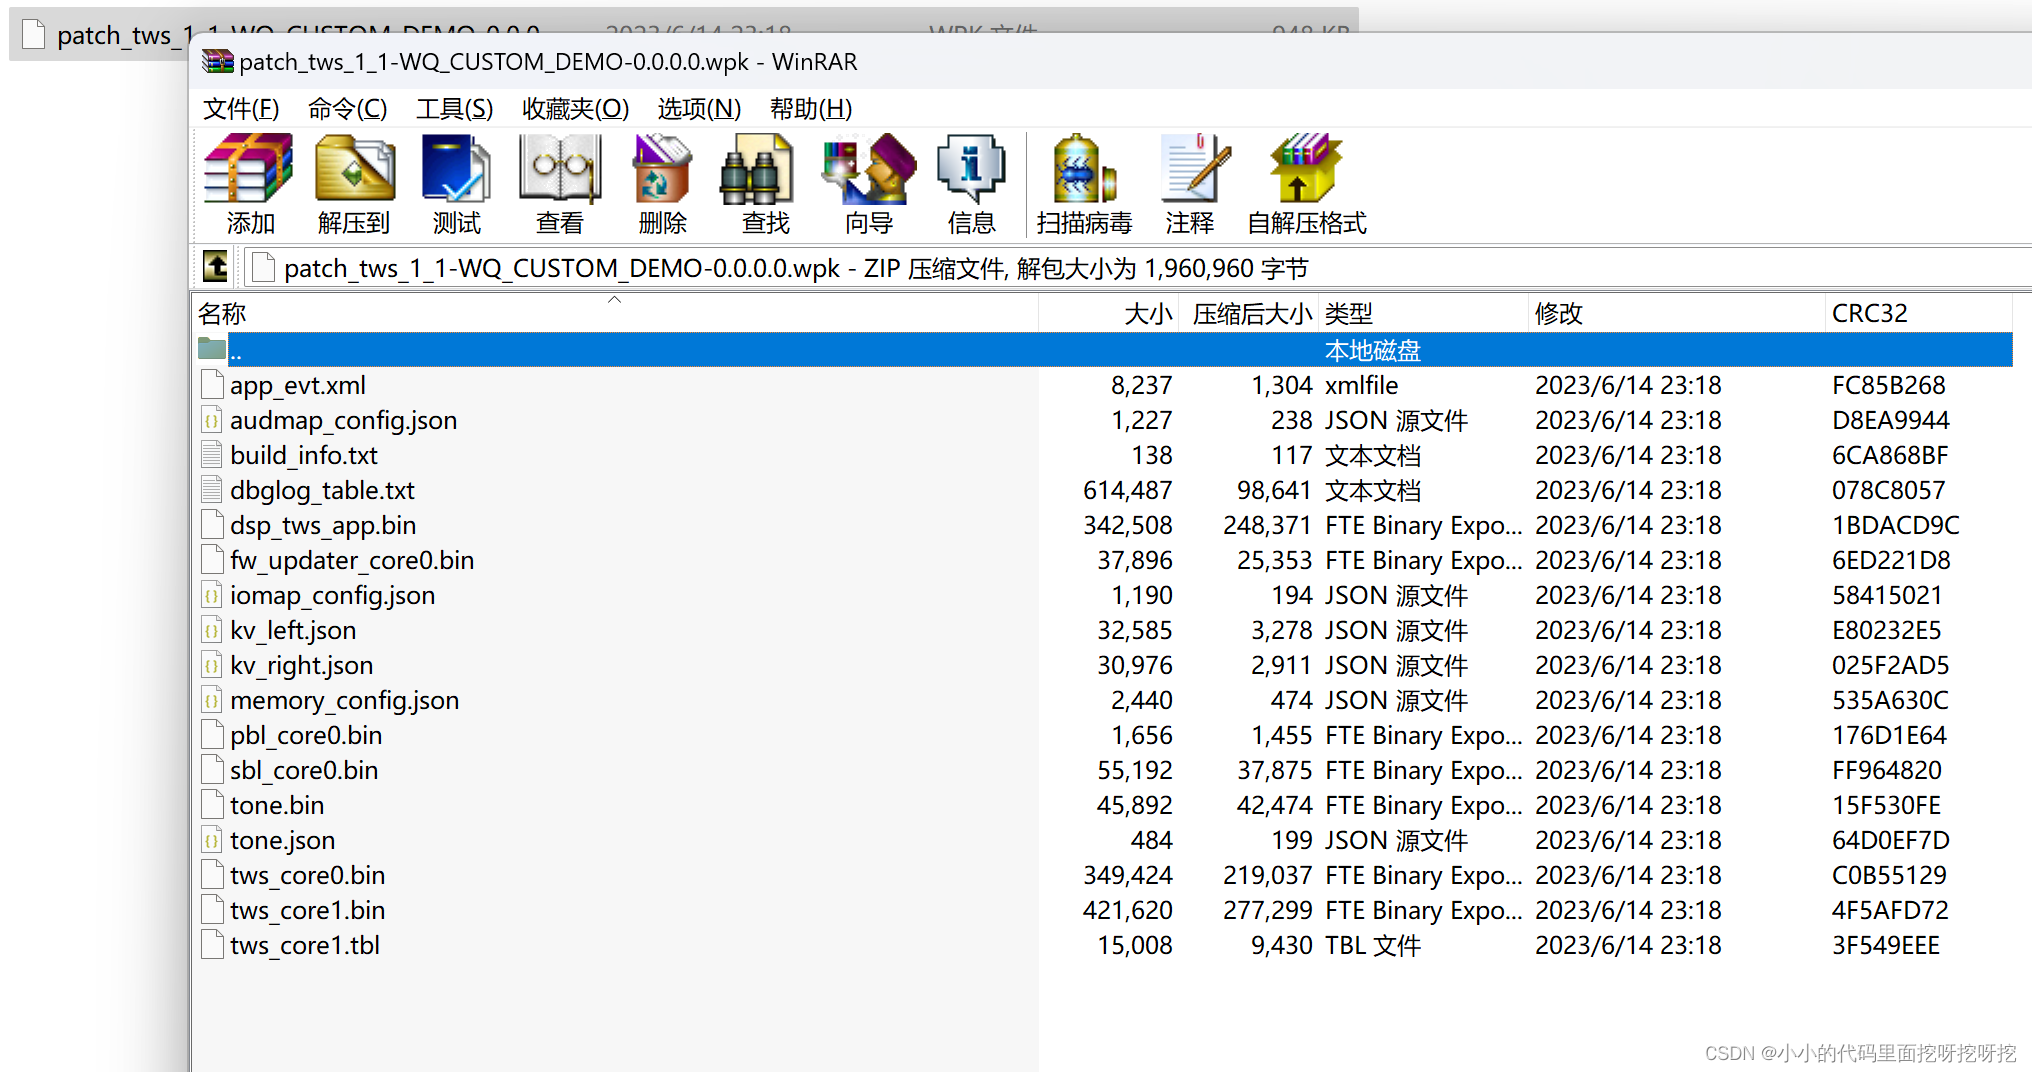Screen dimensions: 2032x1072
Task: Sort by Size (大小) column header
Action: 1109,313
